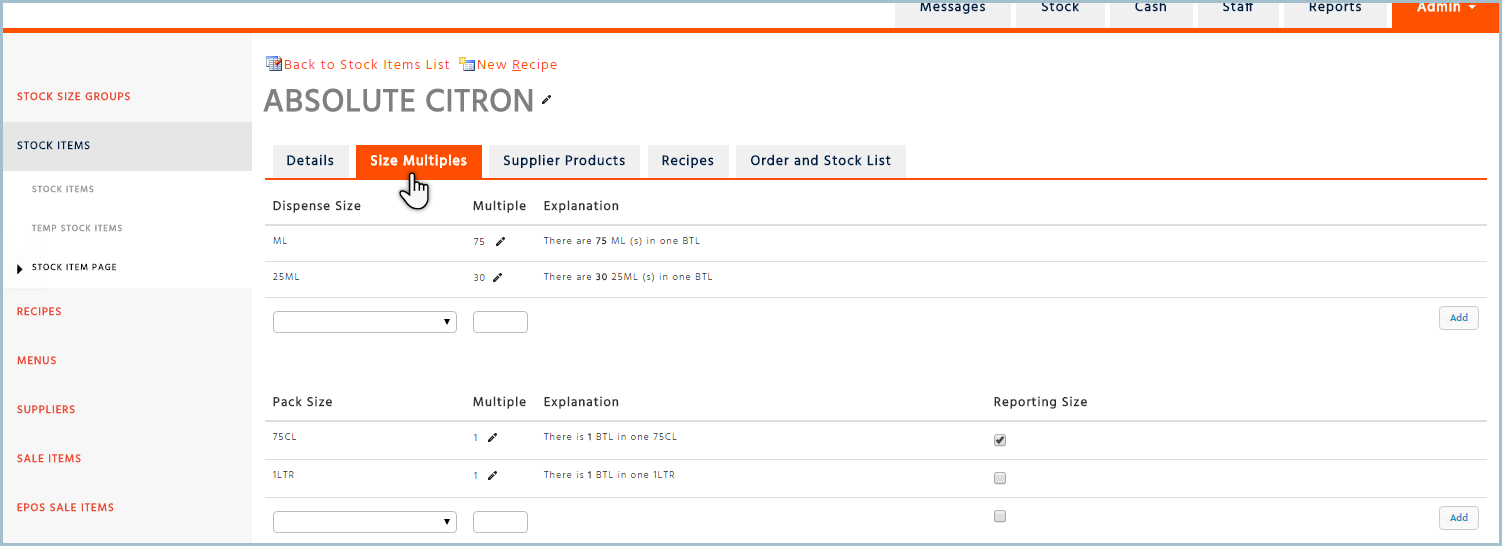Open Stock Size Groups in sidebar

tap(74, 97)
